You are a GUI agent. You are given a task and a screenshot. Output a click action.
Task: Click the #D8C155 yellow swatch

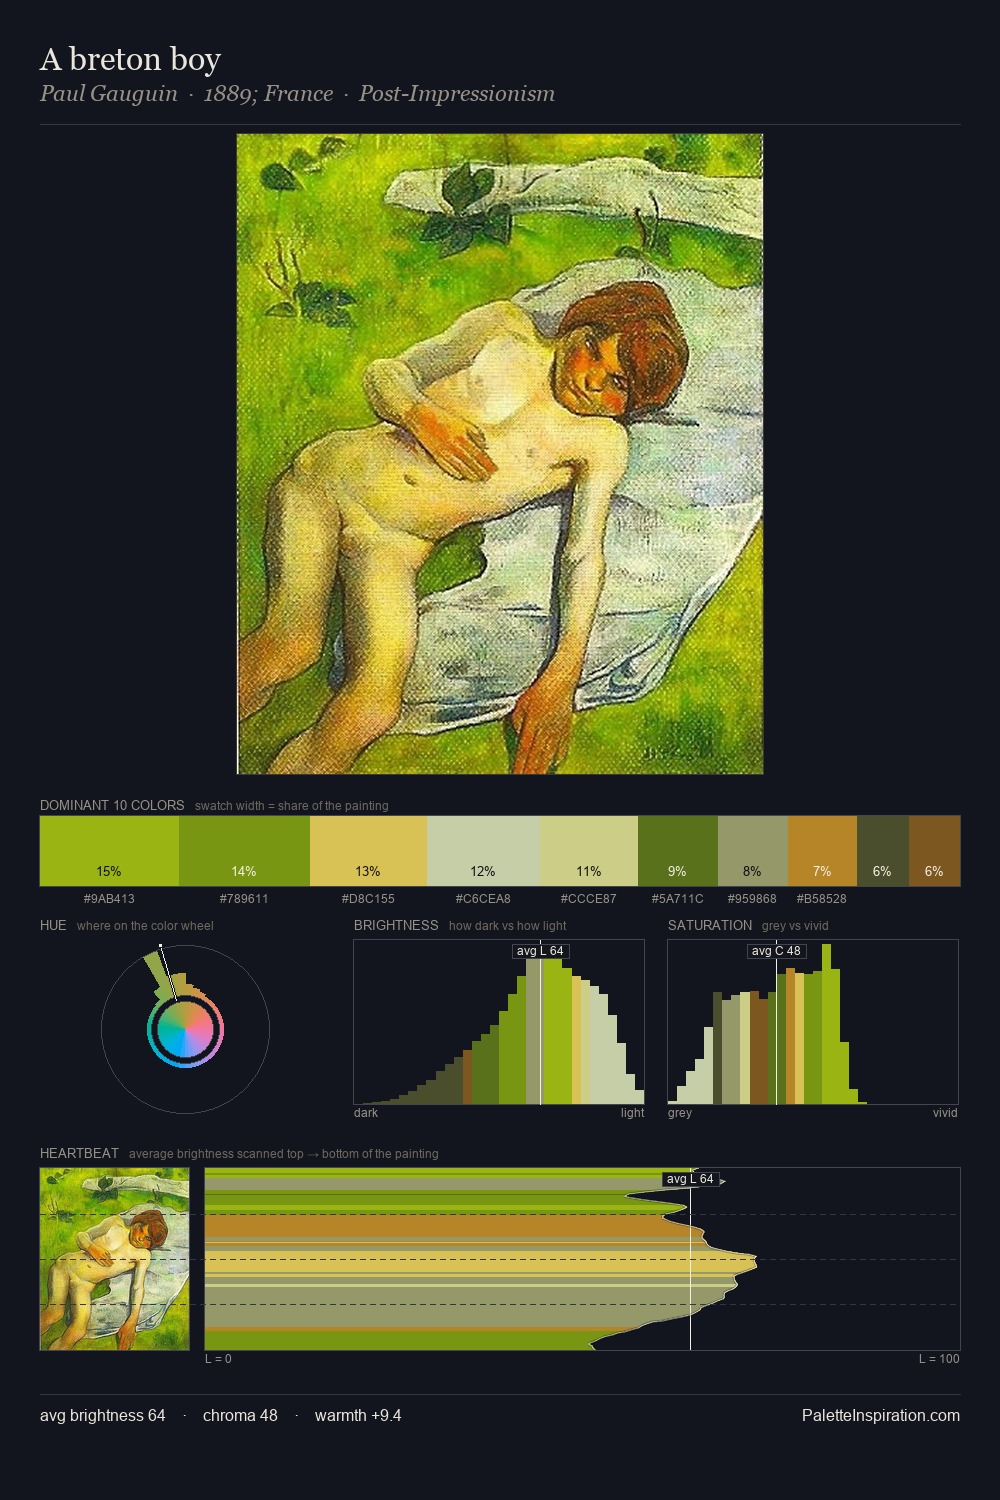coord(368,851)
